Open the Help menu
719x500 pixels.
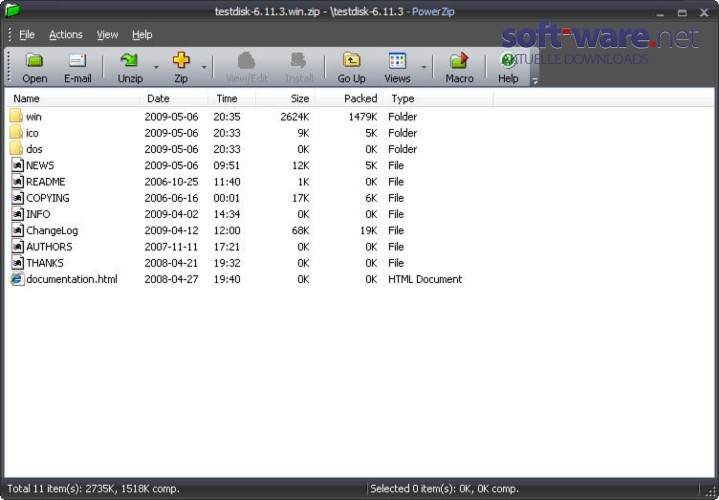point(142,34)
